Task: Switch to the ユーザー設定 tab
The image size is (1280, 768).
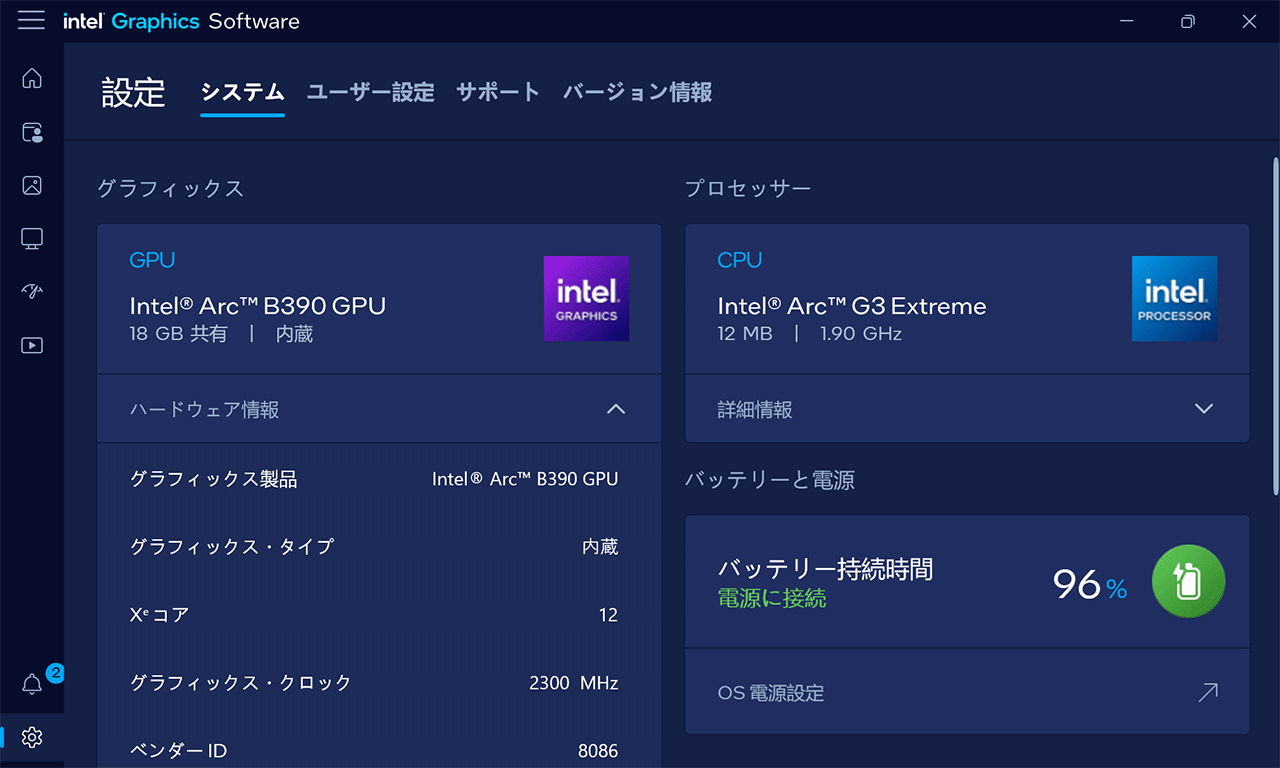Action: tap(371, 93)
